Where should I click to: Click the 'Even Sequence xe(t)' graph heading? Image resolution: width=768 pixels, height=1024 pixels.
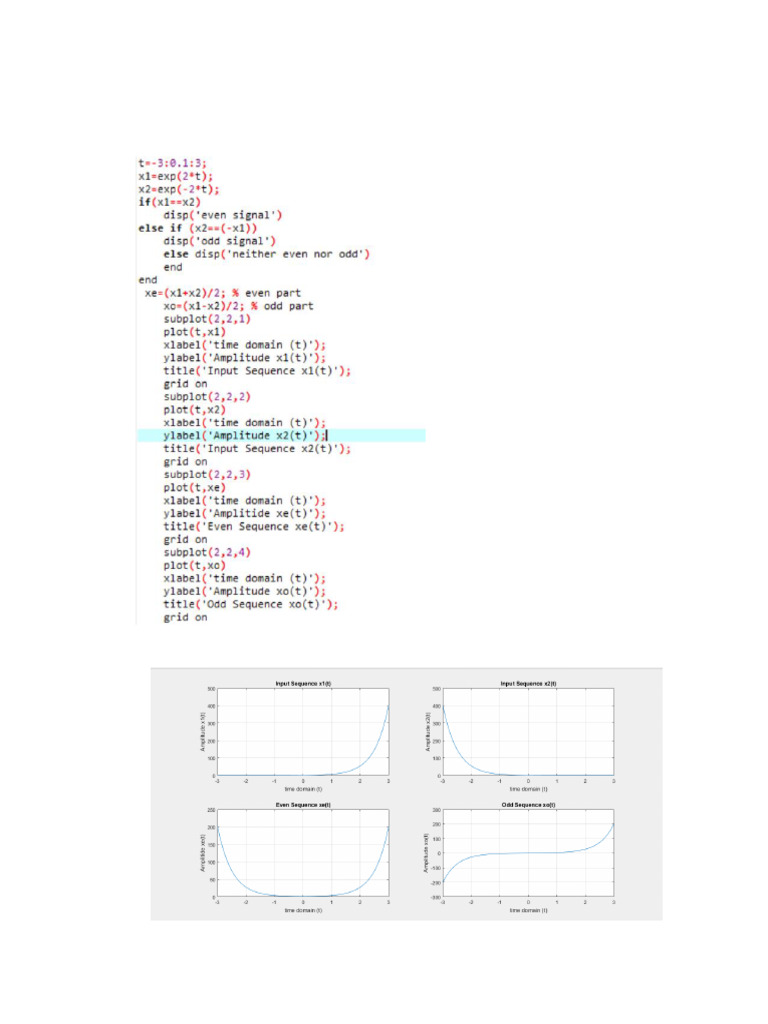[x=303, y=805]
